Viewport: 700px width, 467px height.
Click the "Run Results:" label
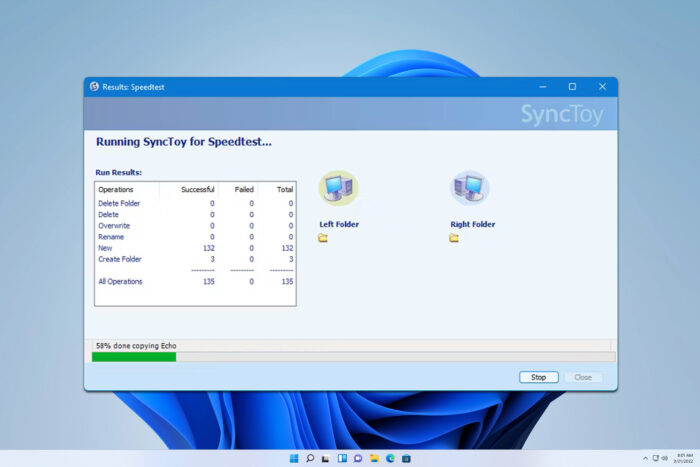pos(119,172)
